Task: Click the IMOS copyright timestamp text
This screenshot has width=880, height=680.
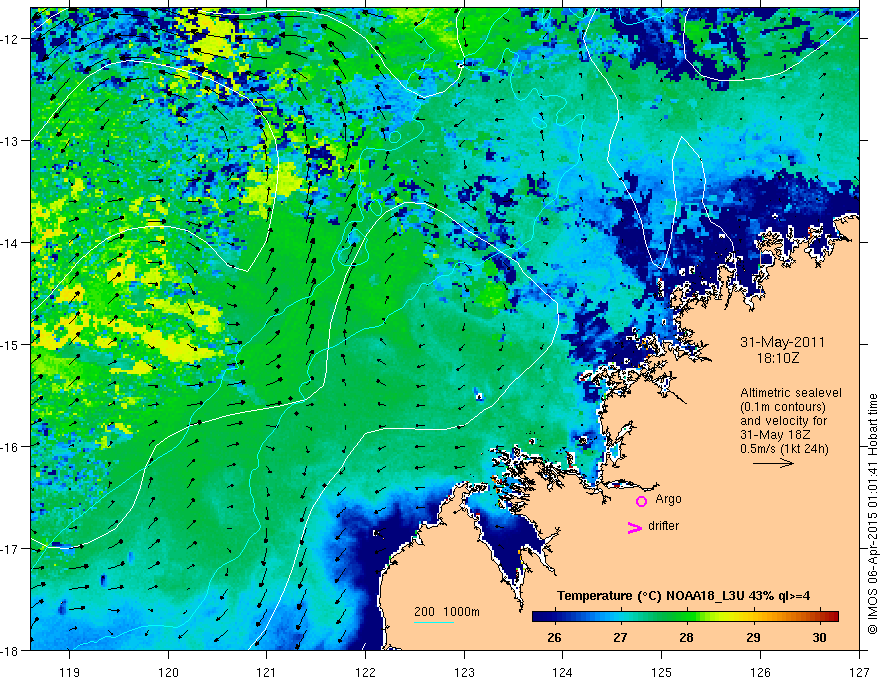Action: pyautogui.click(x=872, y=514)
